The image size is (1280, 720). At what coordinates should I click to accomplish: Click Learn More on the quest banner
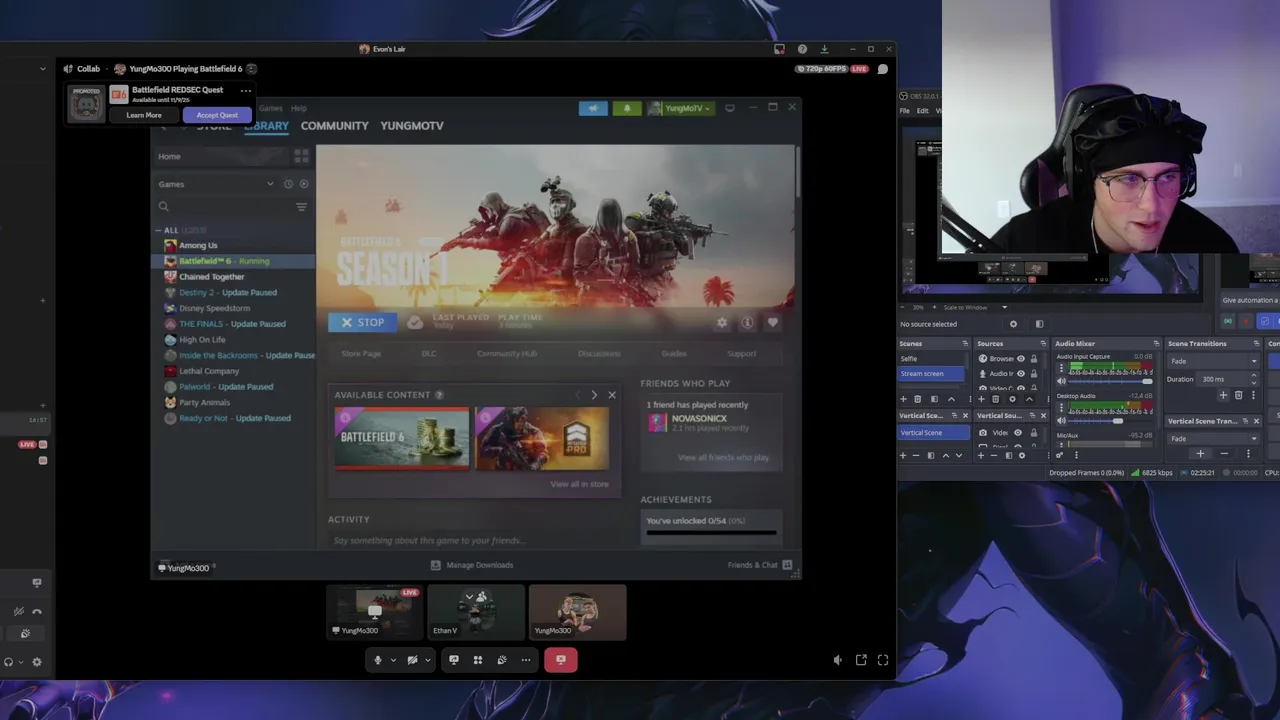144,115
